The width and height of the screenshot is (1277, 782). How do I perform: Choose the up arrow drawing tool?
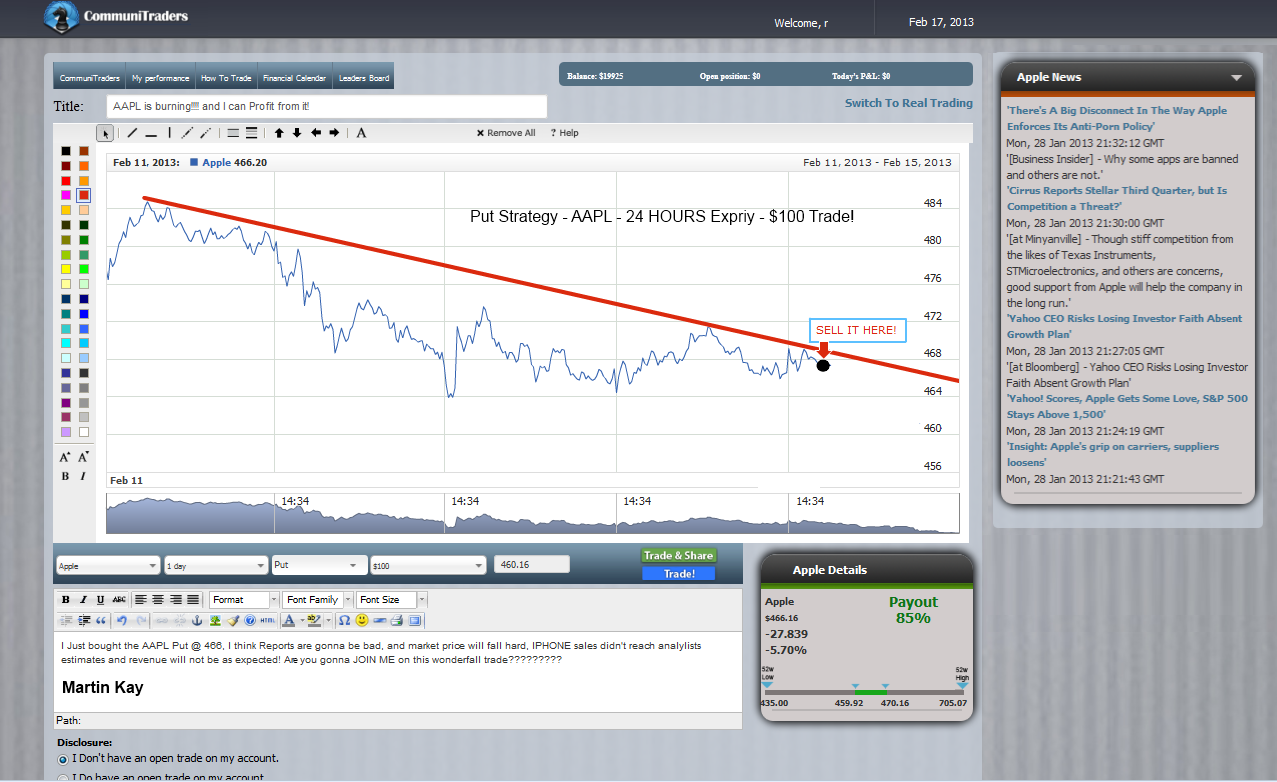click(279, 133)
